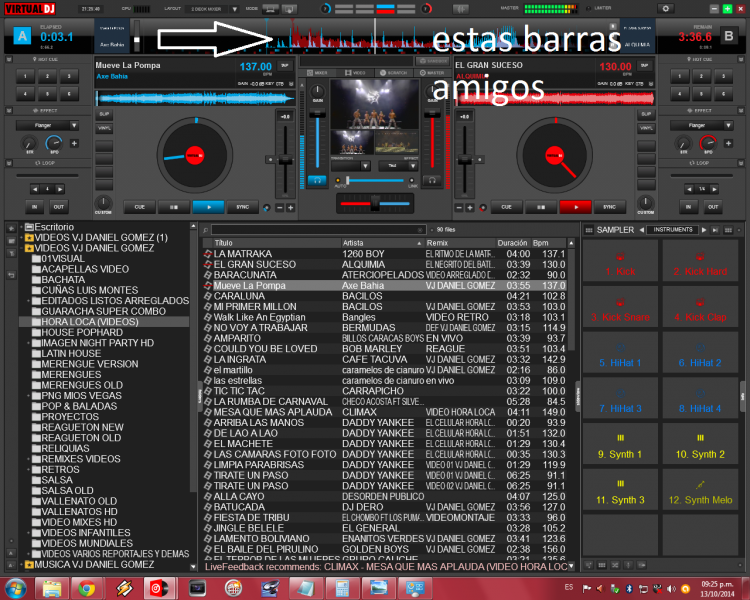Toggle VINYL mode on deck A
Screen dimensions: 750x600
(104, 128)
